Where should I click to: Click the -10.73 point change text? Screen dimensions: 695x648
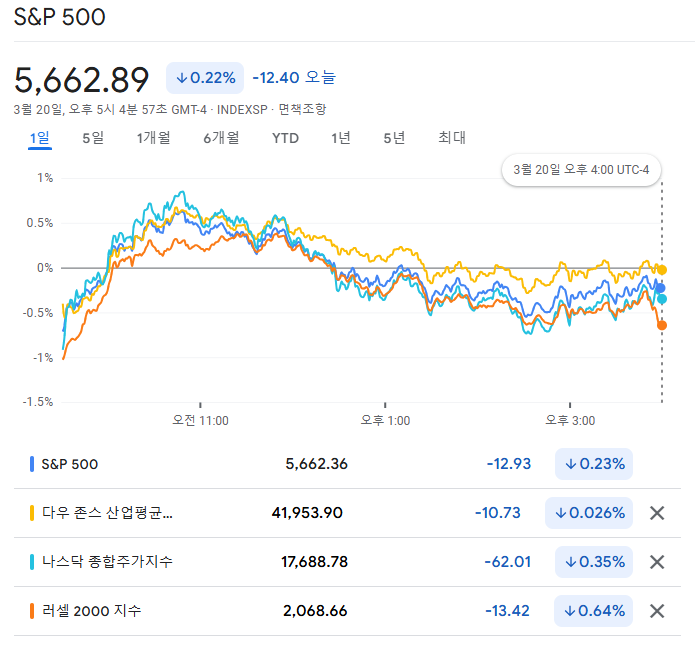498,513
